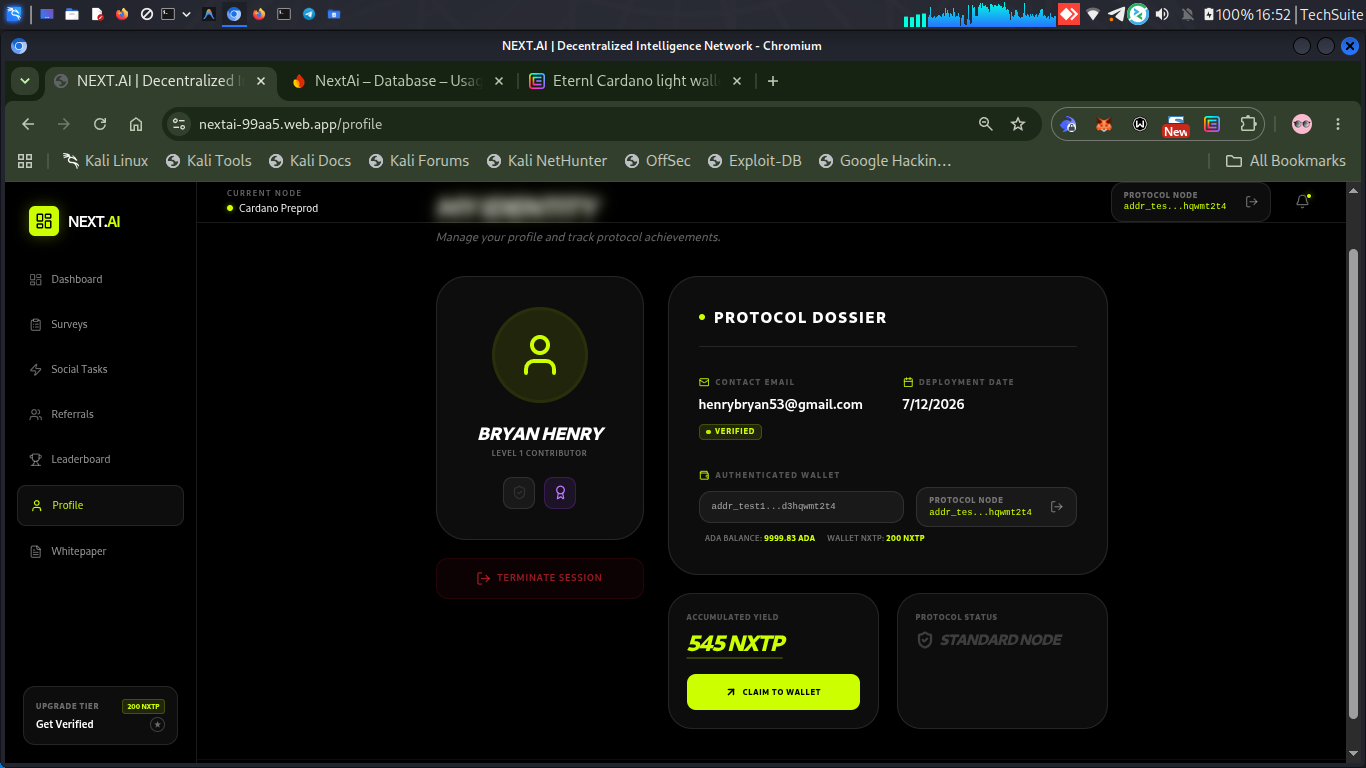
Task: Open the notification bell in the app header
Action: (x=1302, y=201)
